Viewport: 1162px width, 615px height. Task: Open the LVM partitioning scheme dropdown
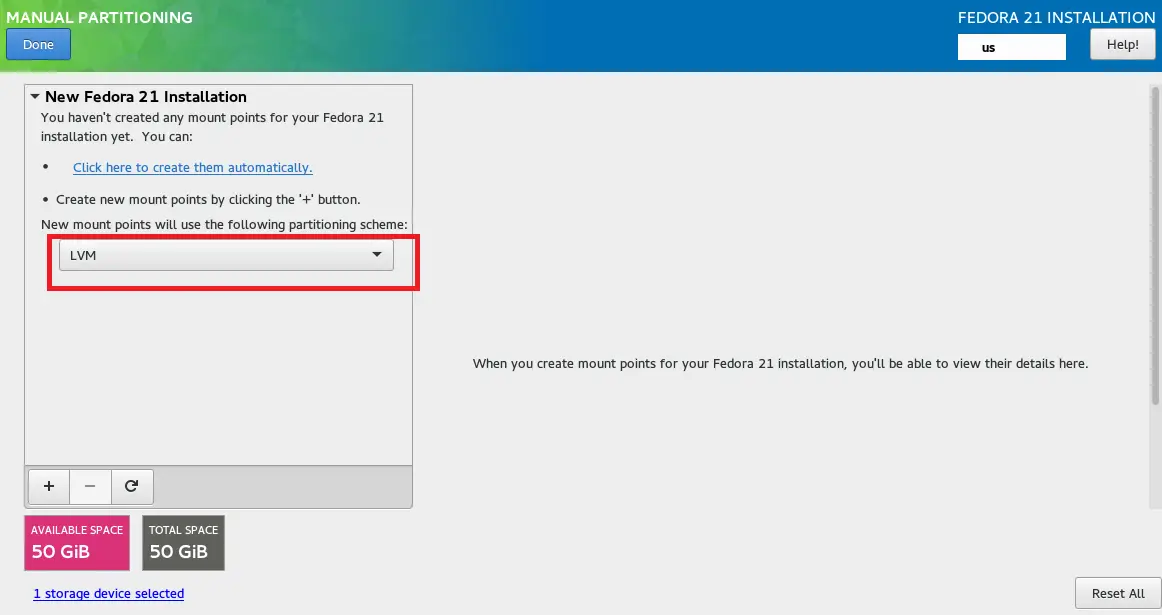[226, 256]
